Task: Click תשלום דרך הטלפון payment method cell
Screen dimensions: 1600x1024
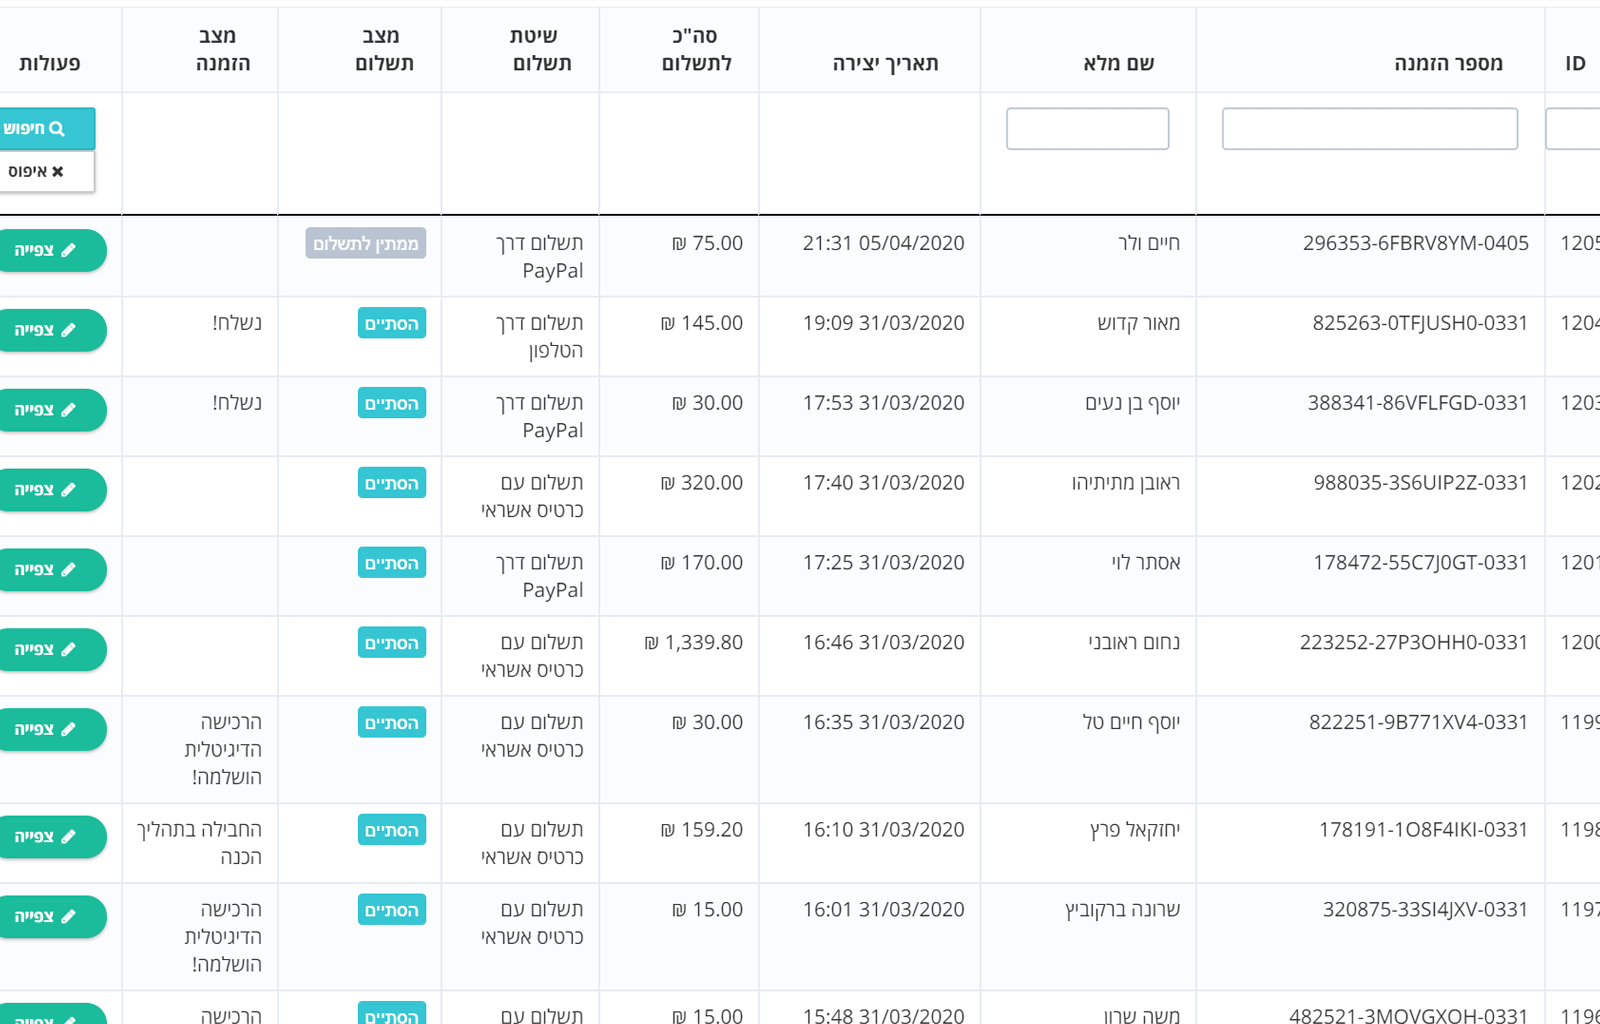Action: 540,337
